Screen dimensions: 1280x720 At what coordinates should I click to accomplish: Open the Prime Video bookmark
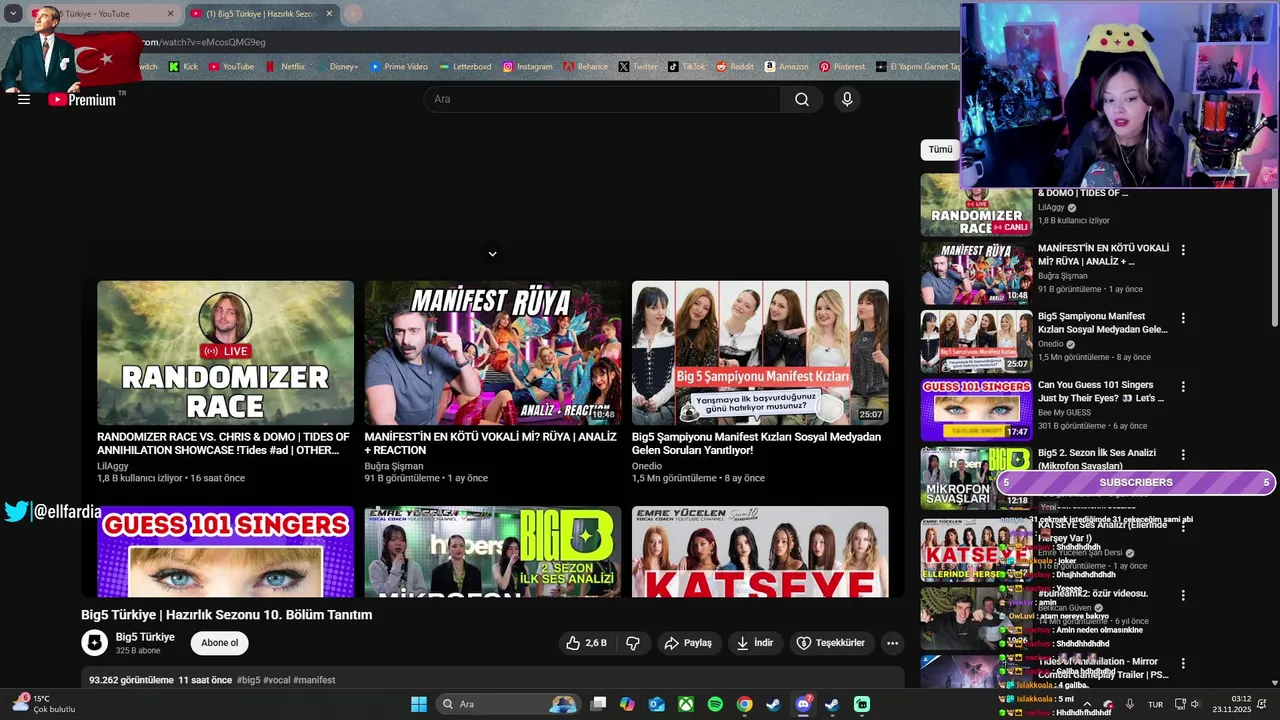pyautogui.click(x=399, y=67)
